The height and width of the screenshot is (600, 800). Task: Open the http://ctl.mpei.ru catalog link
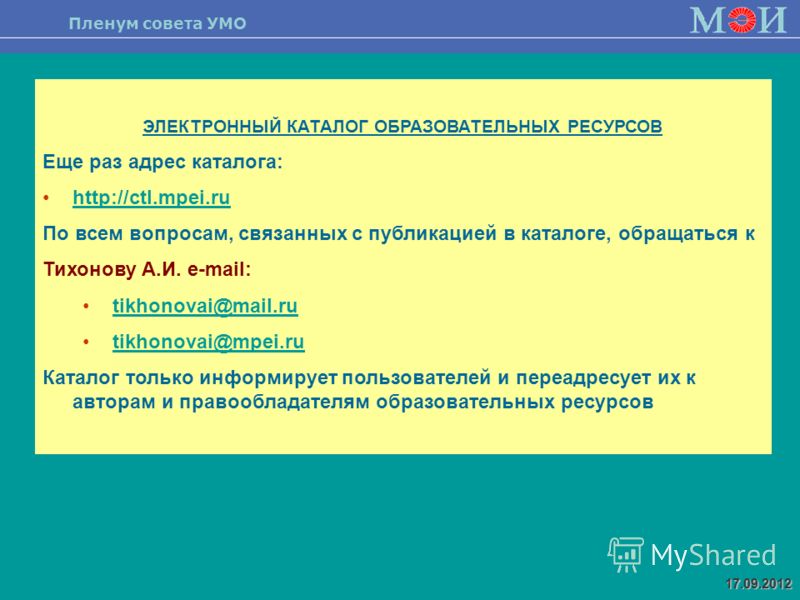pyautogui.click(x=152, y=198)
